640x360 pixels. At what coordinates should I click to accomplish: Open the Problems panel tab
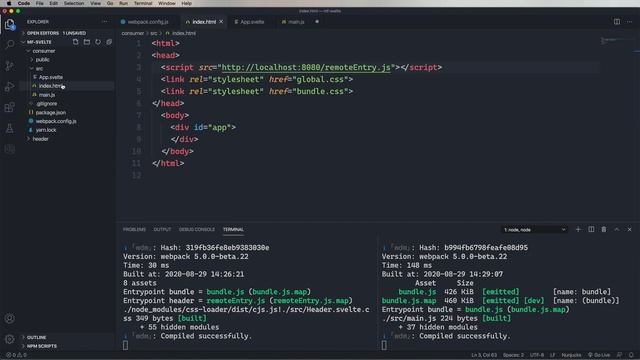point(134,229)
